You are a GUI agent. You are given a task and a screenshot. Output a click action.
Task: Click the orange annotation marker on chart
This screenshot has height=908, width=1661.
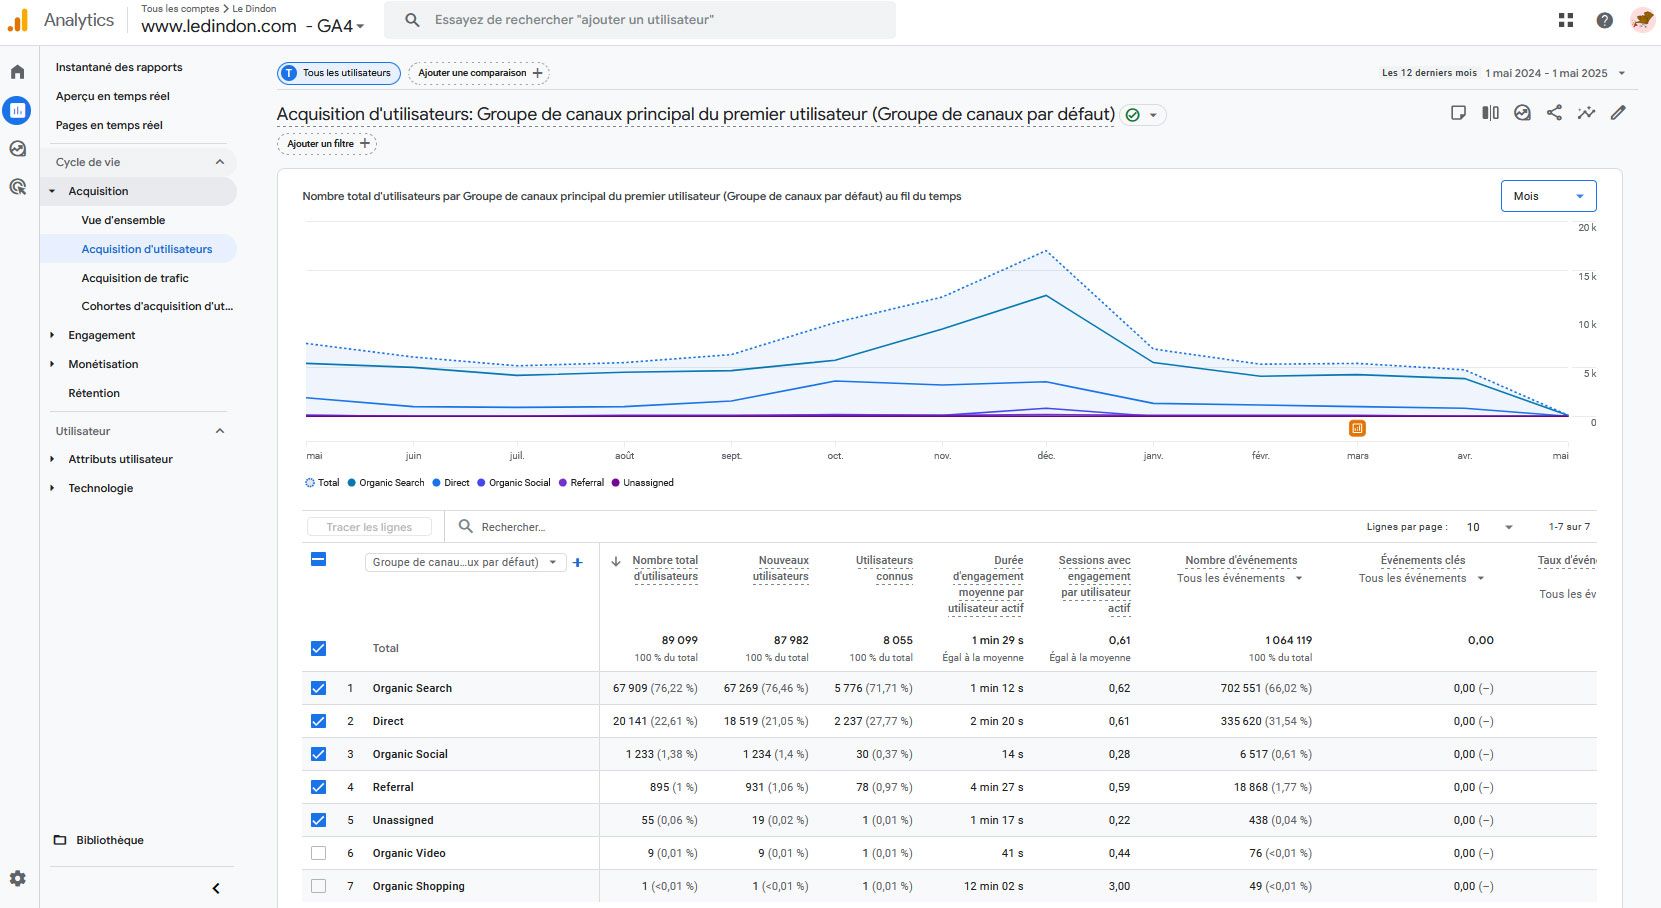(1357, 428)
